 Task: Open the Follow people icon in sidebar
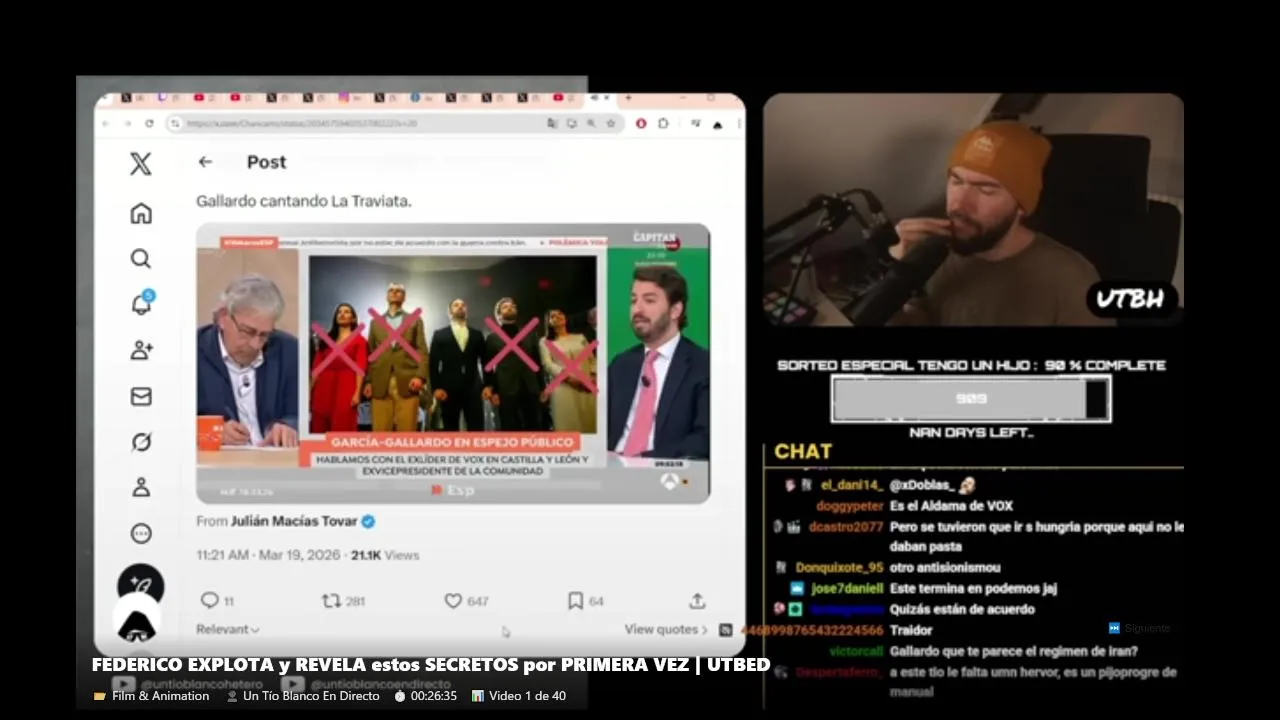click(141, 350)
